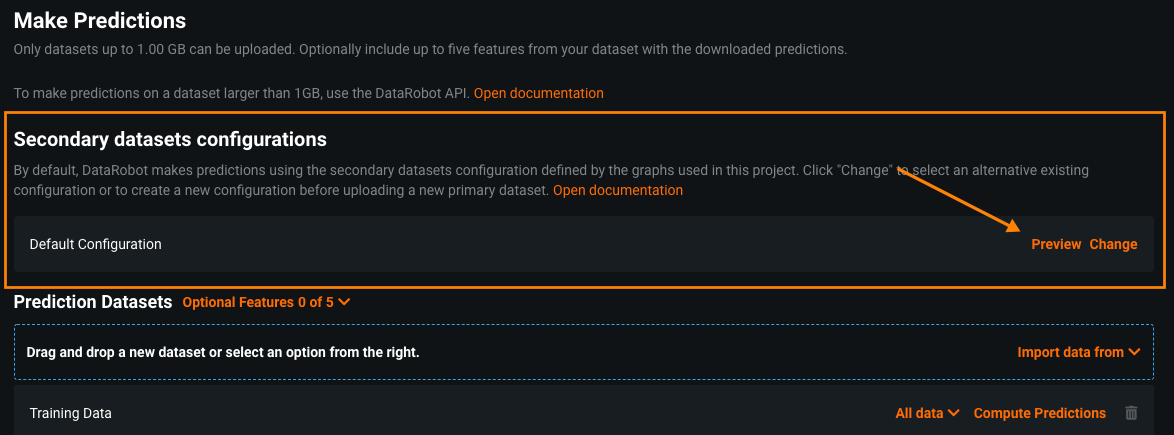Click the Default Configuration row label
1174x435 pixels.
[95, 244]
